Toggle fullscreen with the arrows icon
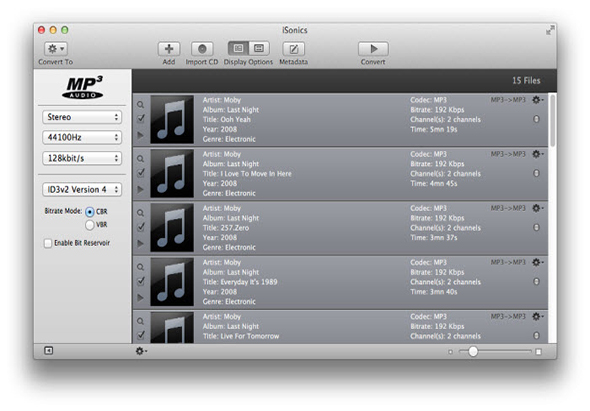This screenshot has width=590, height=411. 550,30
